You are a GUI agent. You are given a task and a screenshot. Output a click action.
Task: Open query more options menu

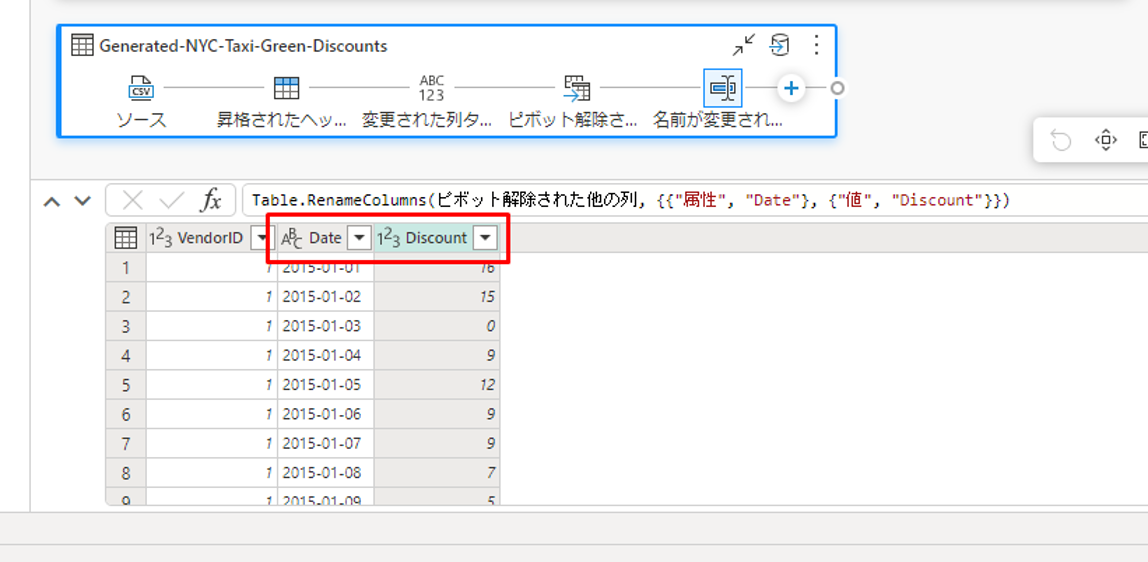(x=816, y=45)
